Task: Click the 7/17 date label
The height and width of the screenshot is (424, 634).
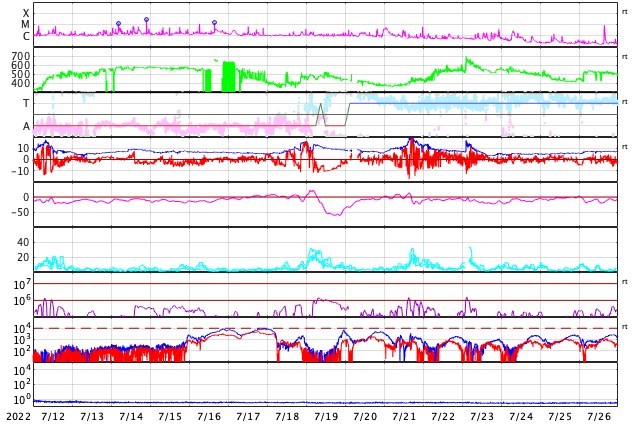Action: (x=248, y=417)
